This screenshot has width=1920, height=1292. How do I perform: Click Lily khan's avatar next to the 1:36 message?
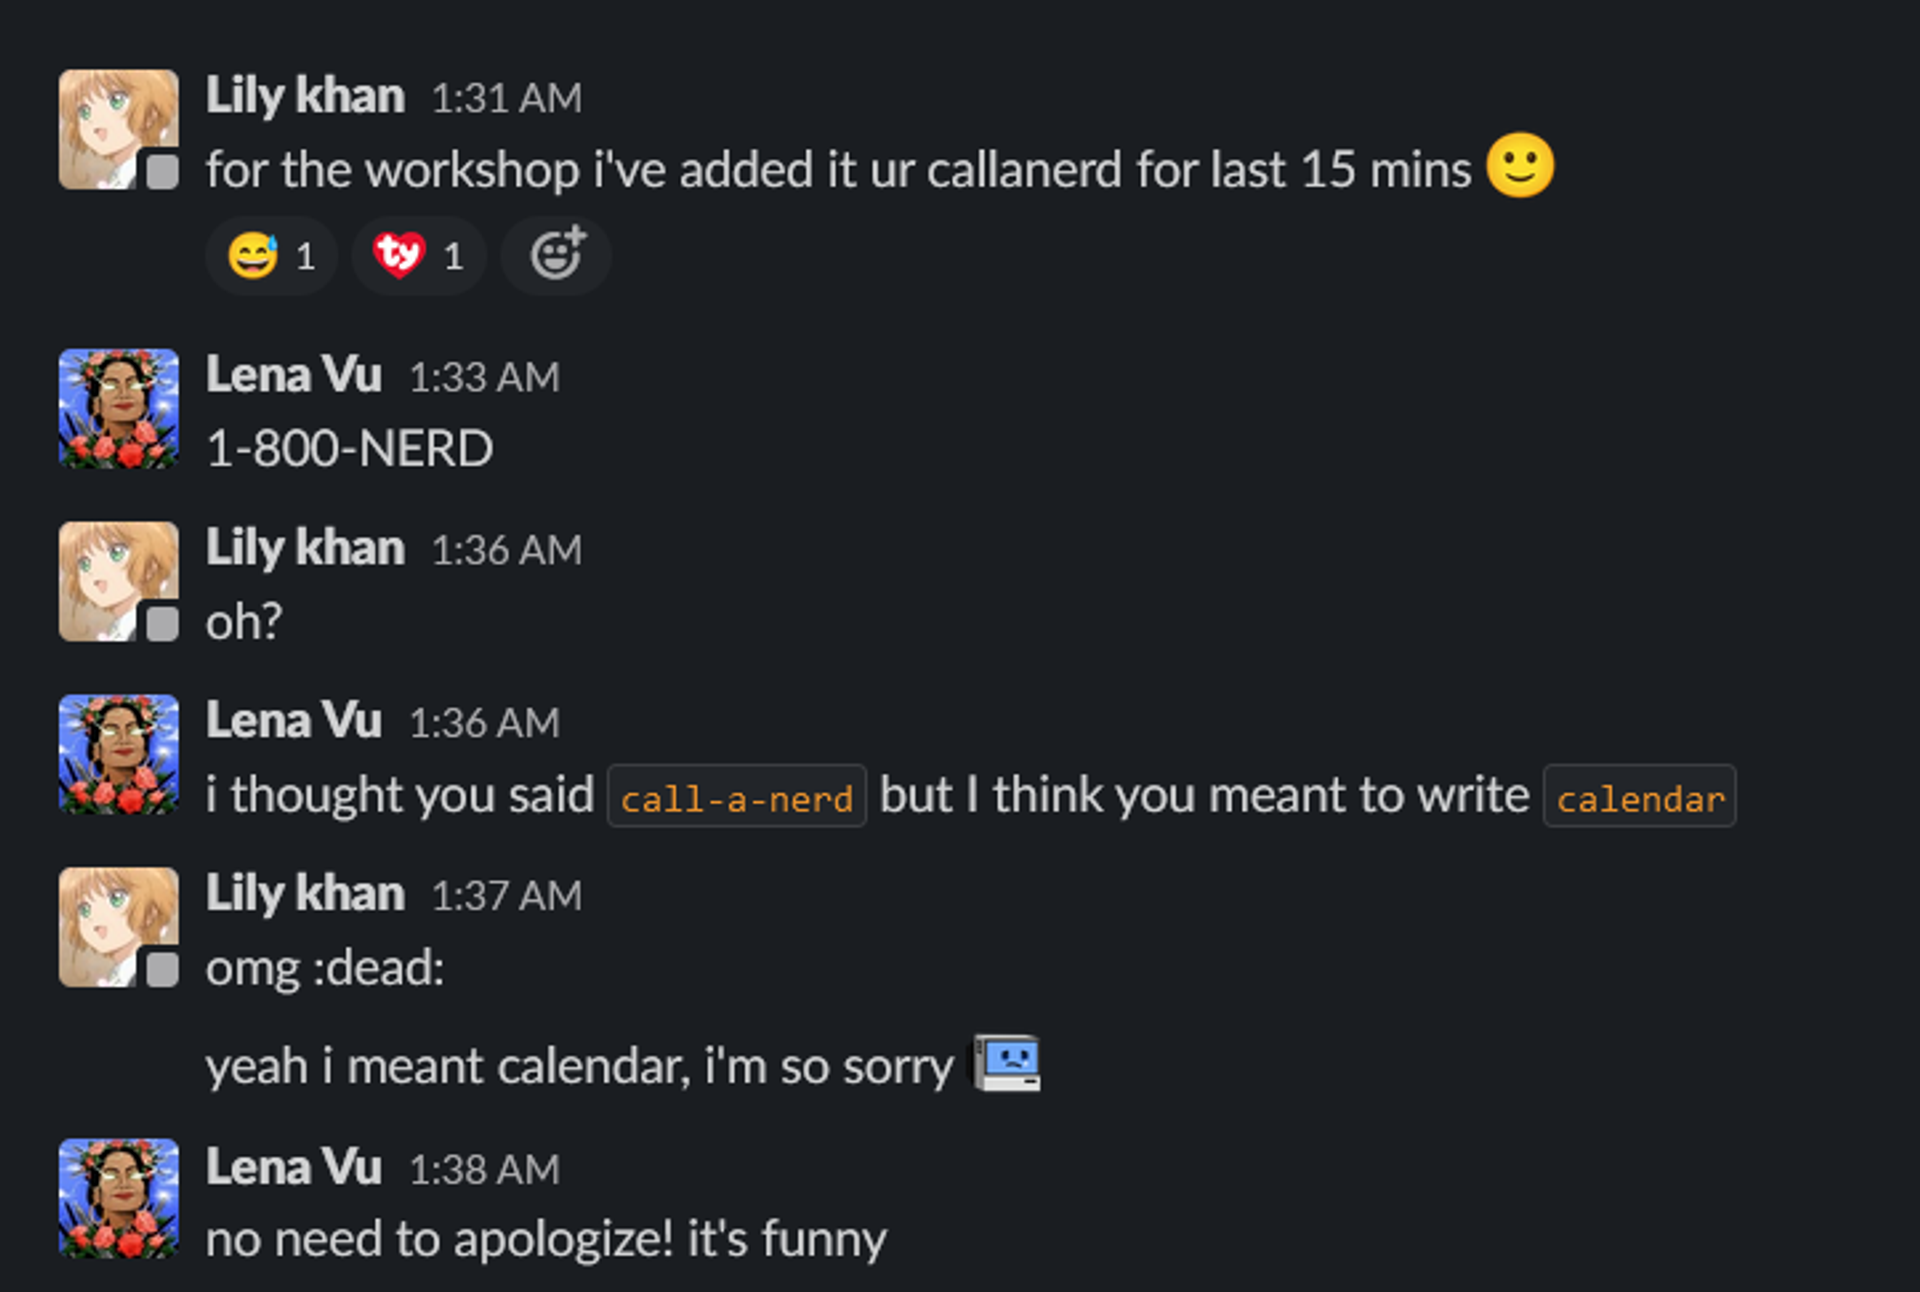pos(117,581)
